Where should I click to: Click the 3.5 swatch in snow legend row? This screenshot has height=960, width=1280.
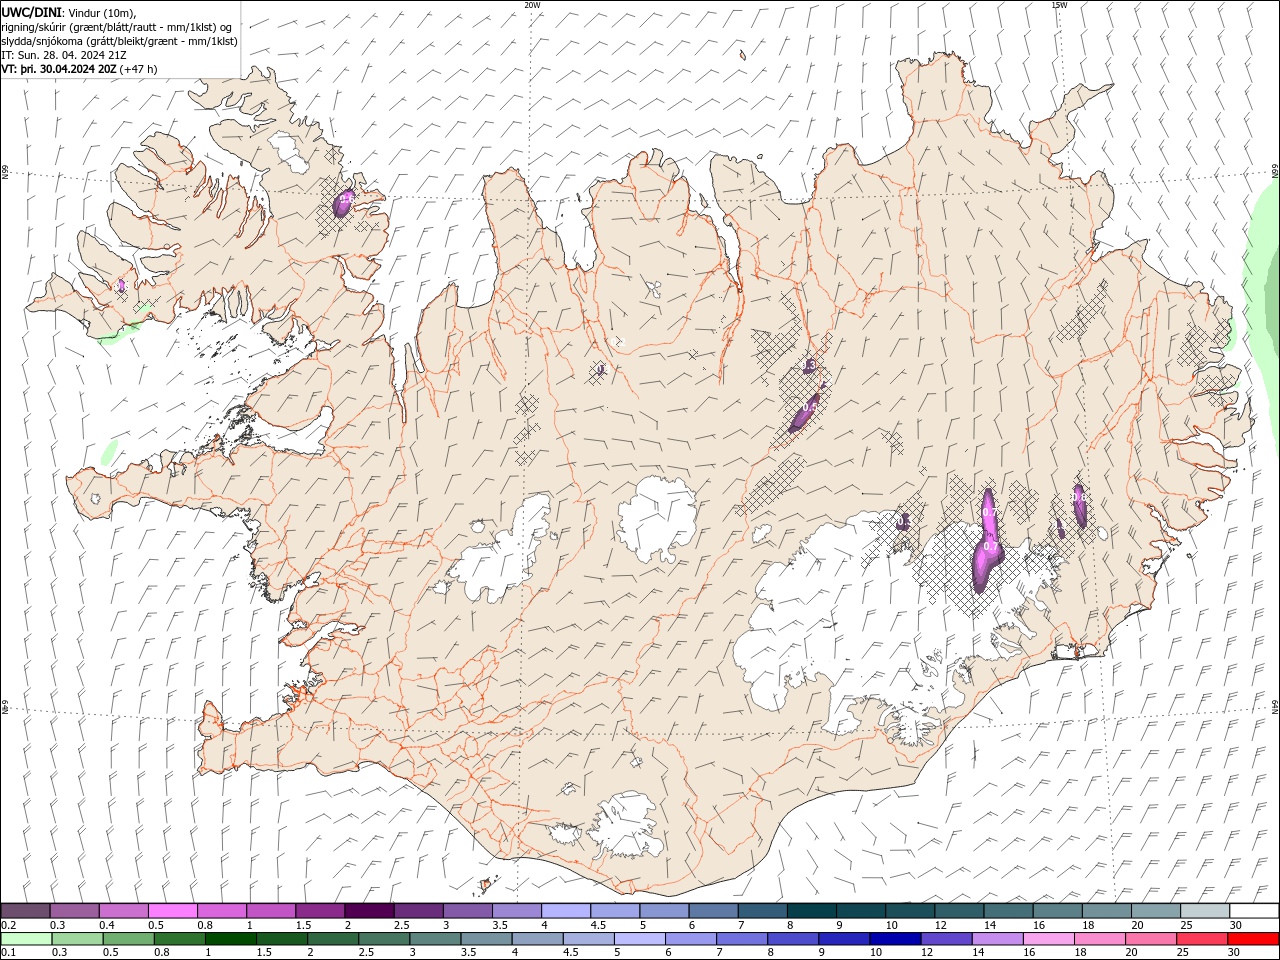click(516, 910)
